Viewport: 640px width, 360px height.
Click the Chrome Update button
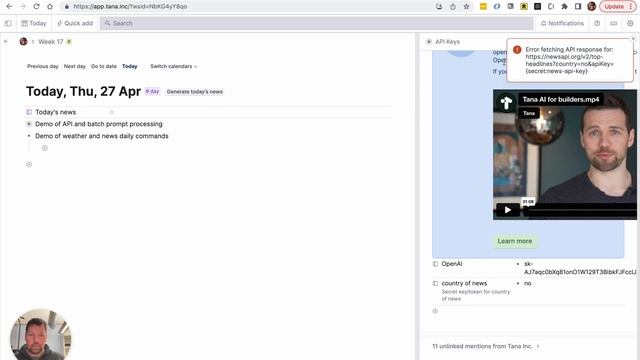pos(618,7)
